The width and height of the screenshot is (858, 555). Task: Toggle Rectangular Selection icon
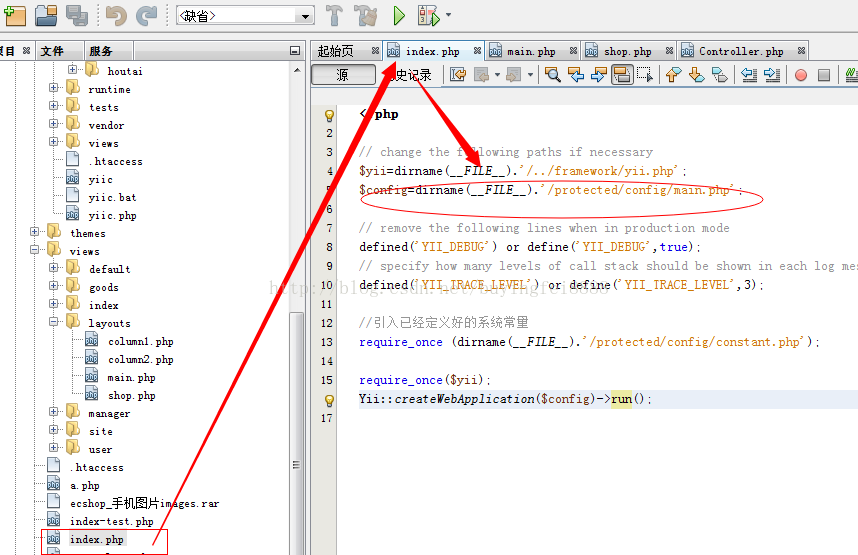click(x=645, y=75)
